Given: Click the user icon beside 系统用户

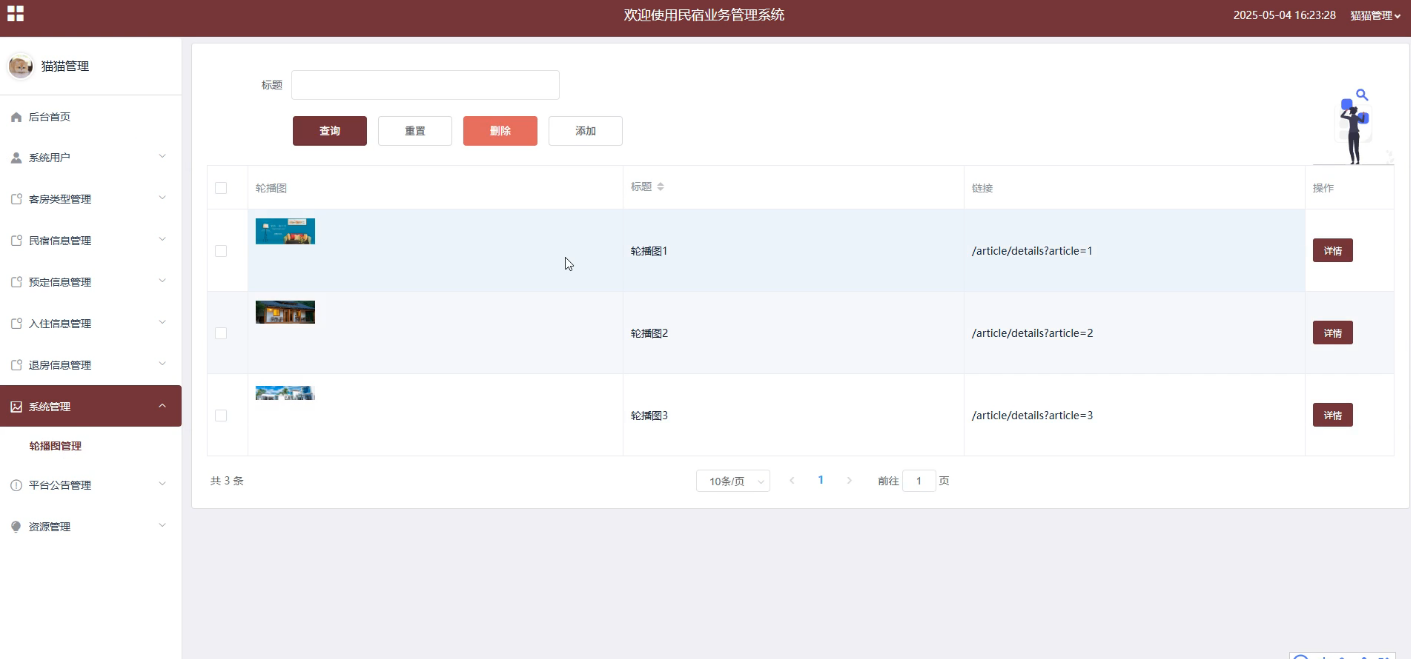Looking at the screenshot, I should [16, 158].
